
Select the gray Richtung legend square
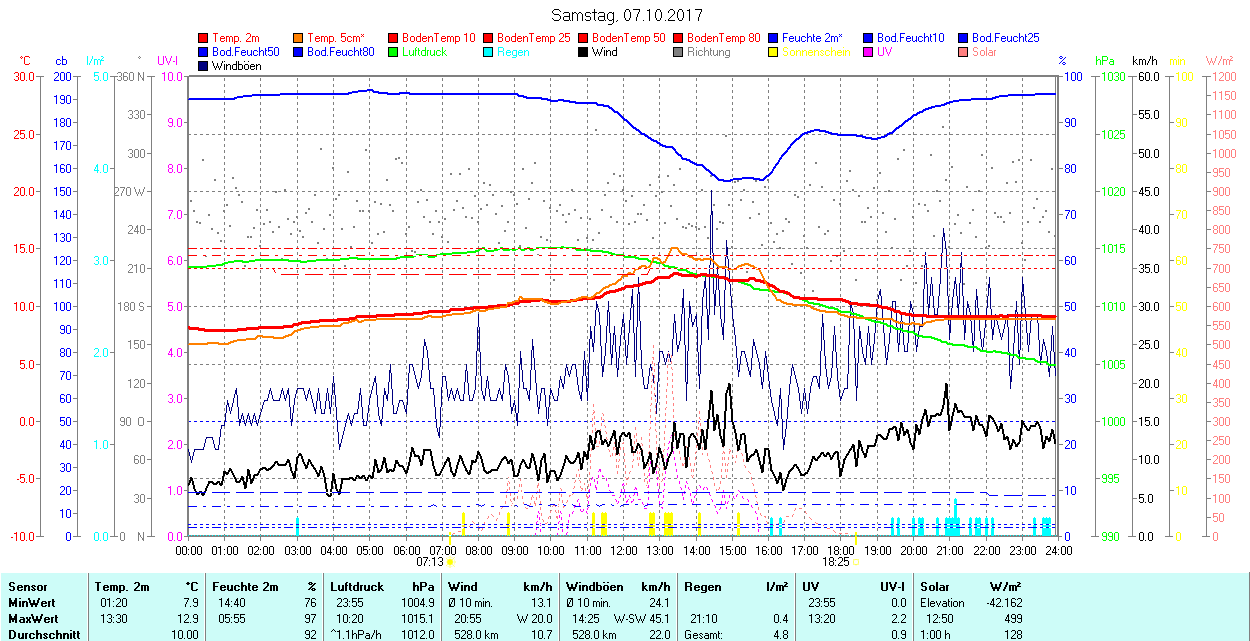point(679,52)
